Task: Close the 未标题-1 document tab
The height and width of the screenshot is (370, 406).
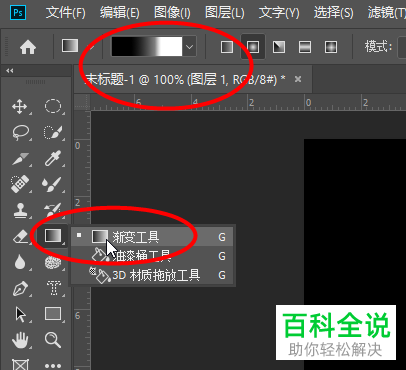Action: [298, 79]
